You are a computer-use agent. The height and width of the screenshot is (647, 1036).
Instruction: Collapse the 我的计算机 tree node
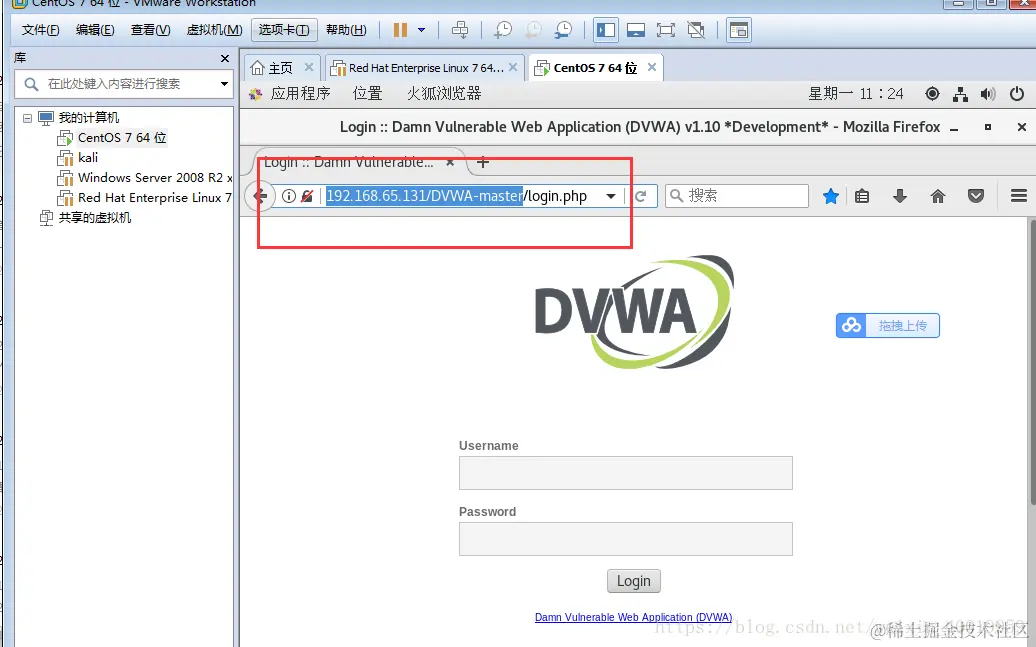(x=27, y=118)
